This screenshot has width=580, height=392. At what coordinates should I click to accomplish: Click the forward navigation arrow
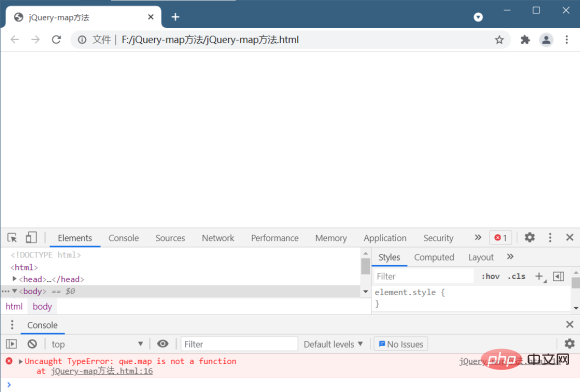[x=36, y=40]
